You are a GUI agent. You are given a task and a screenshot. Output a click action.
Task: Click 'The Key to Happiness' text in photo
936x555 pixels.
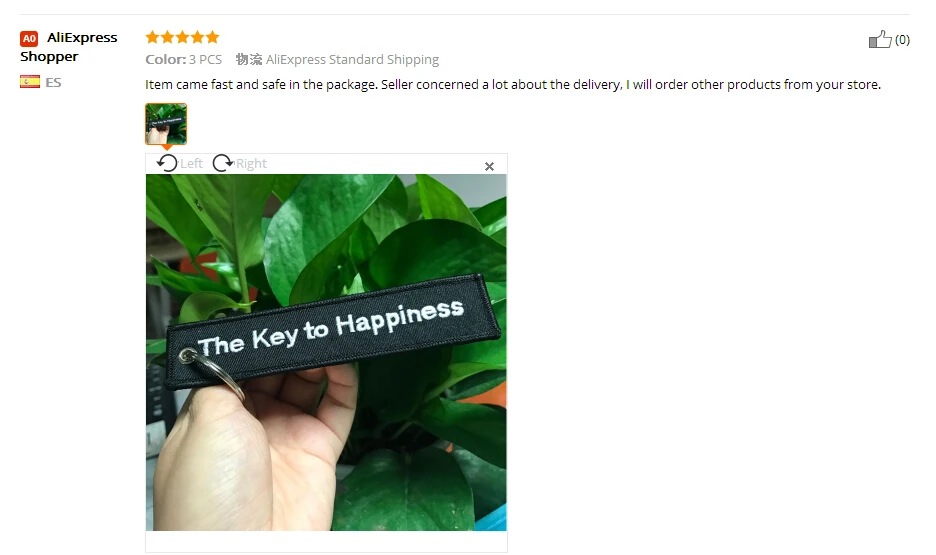click(x=331, y=328)
